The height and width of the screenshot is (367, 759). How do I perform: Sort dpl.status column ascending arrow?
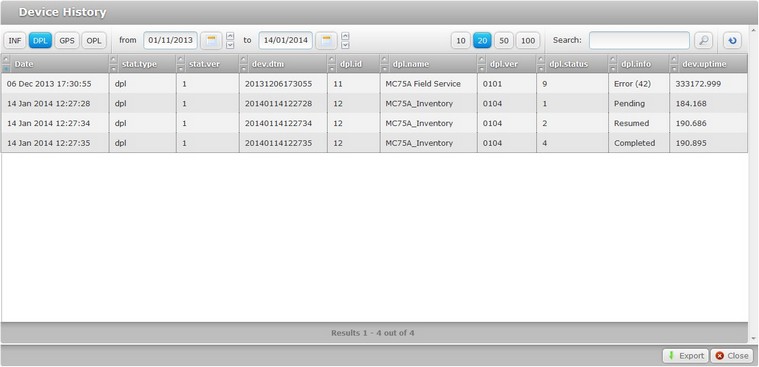pos(541,60)
